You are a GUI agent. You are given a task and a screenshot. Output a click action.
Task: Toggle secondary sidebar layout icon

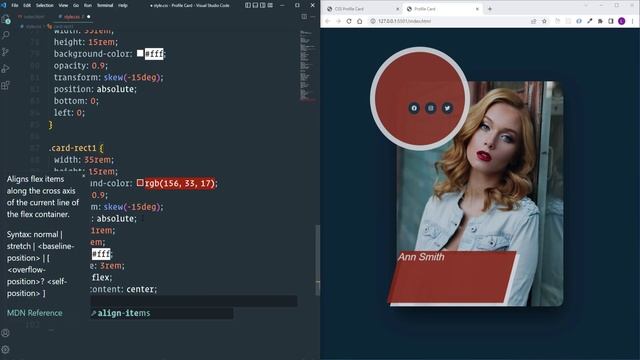262,5
